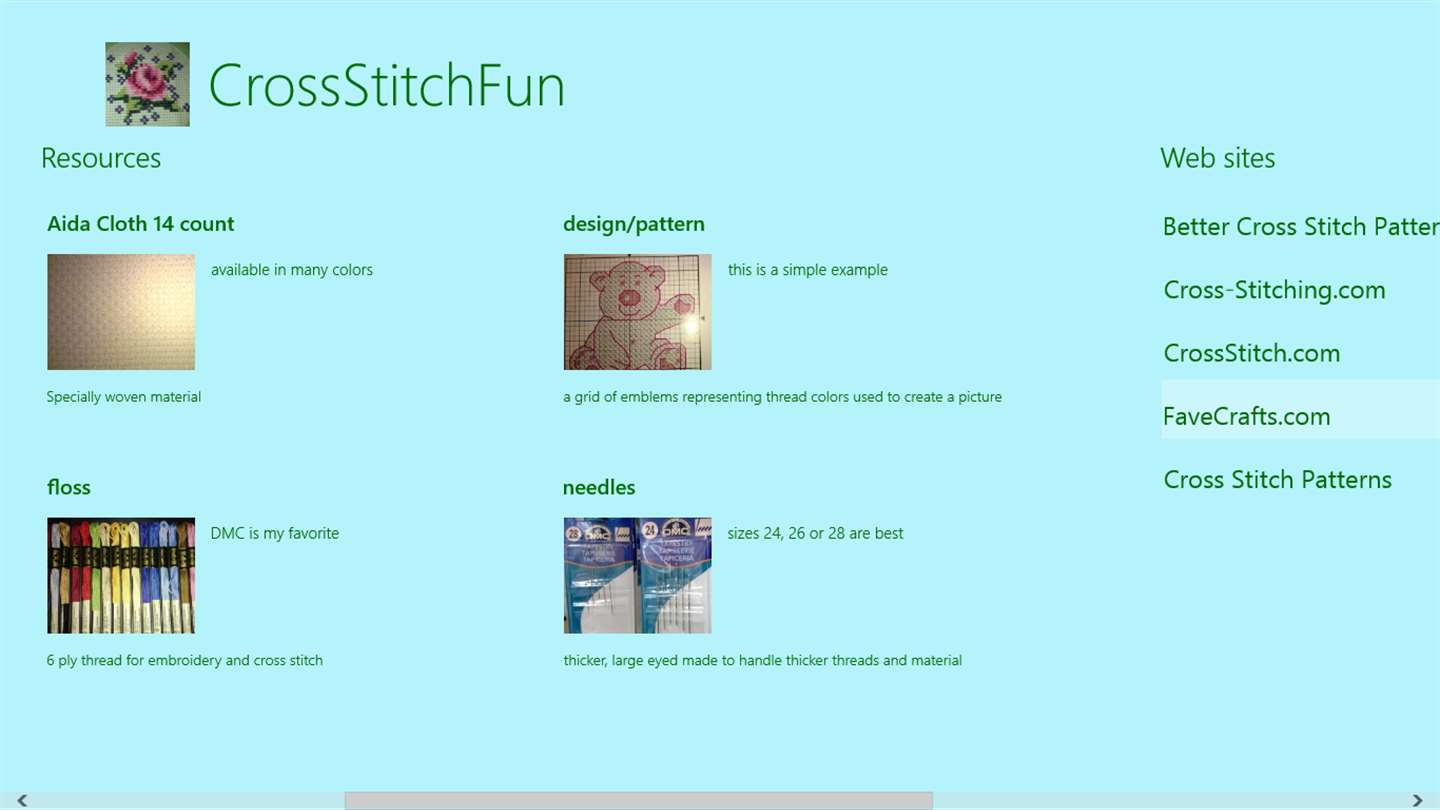Open the teddy bear pattern thumbnail
Image resolution: width=1440 pixels, height=810 pixels.
[x=638, y=312]
